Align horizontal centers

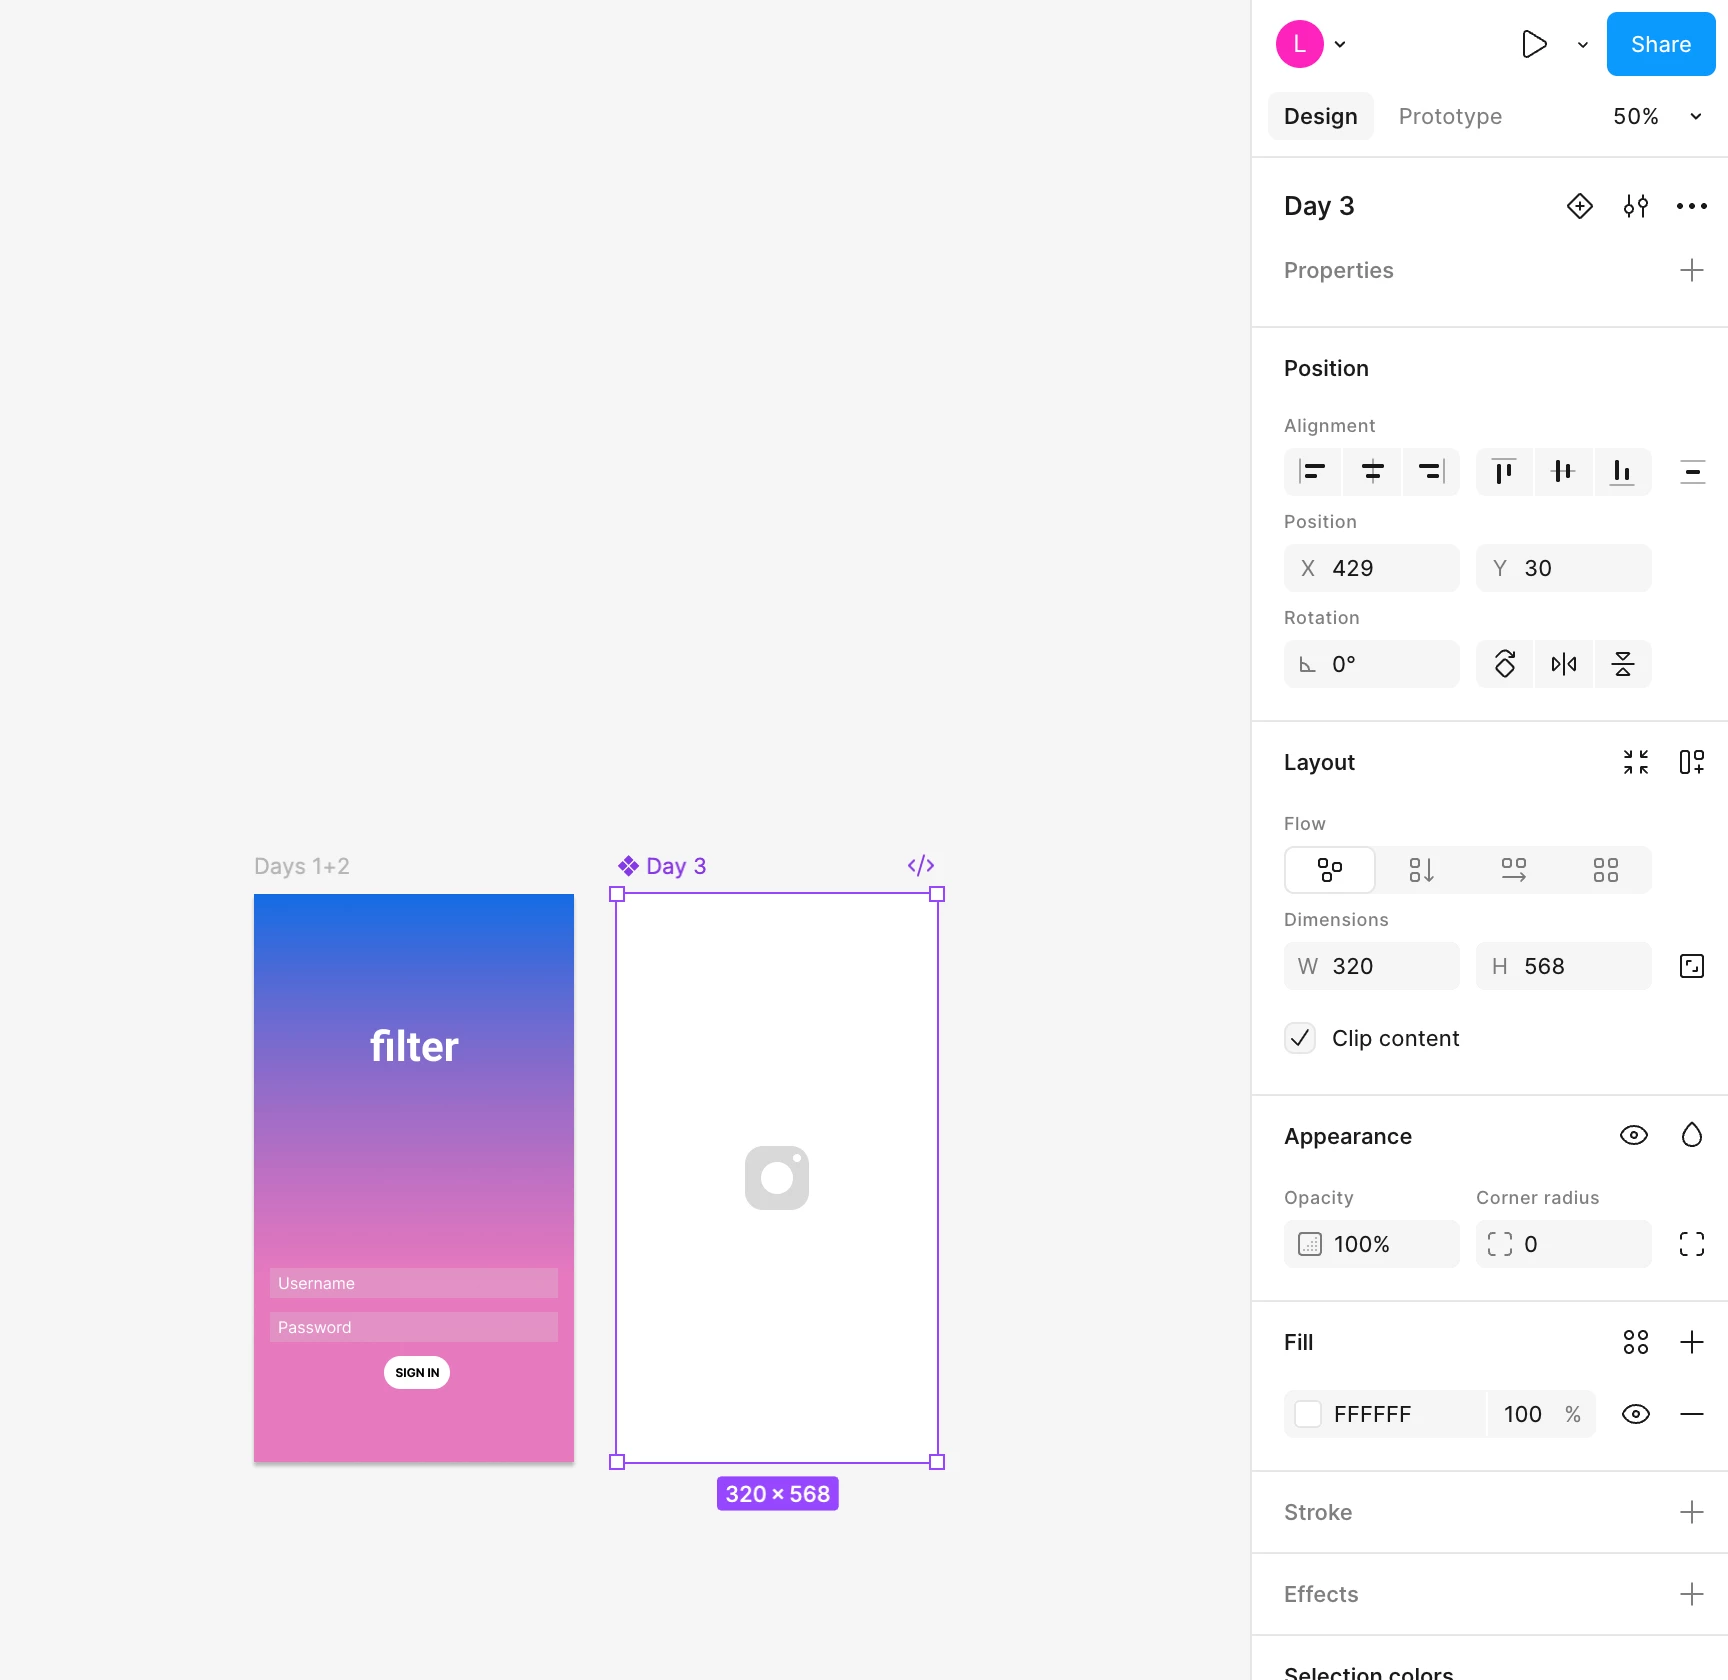point(1373,471)
